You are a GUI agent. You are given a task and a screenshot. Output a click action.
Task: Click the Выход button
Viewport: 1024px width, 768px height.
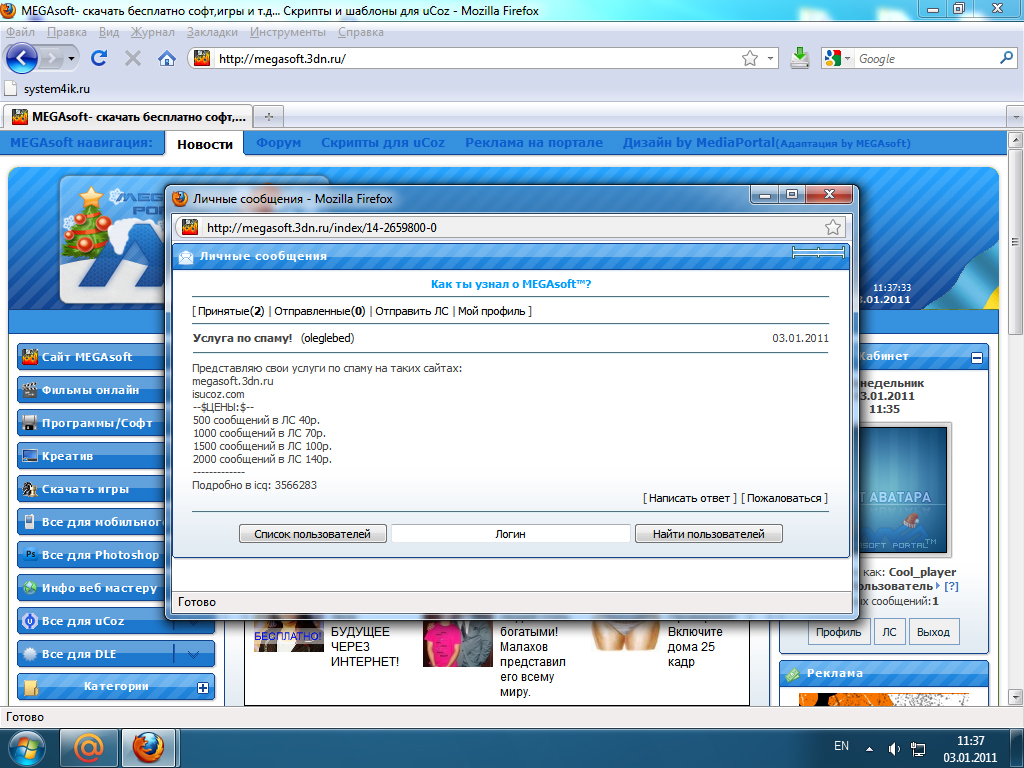pyautogui.click(x=933, y=632)
